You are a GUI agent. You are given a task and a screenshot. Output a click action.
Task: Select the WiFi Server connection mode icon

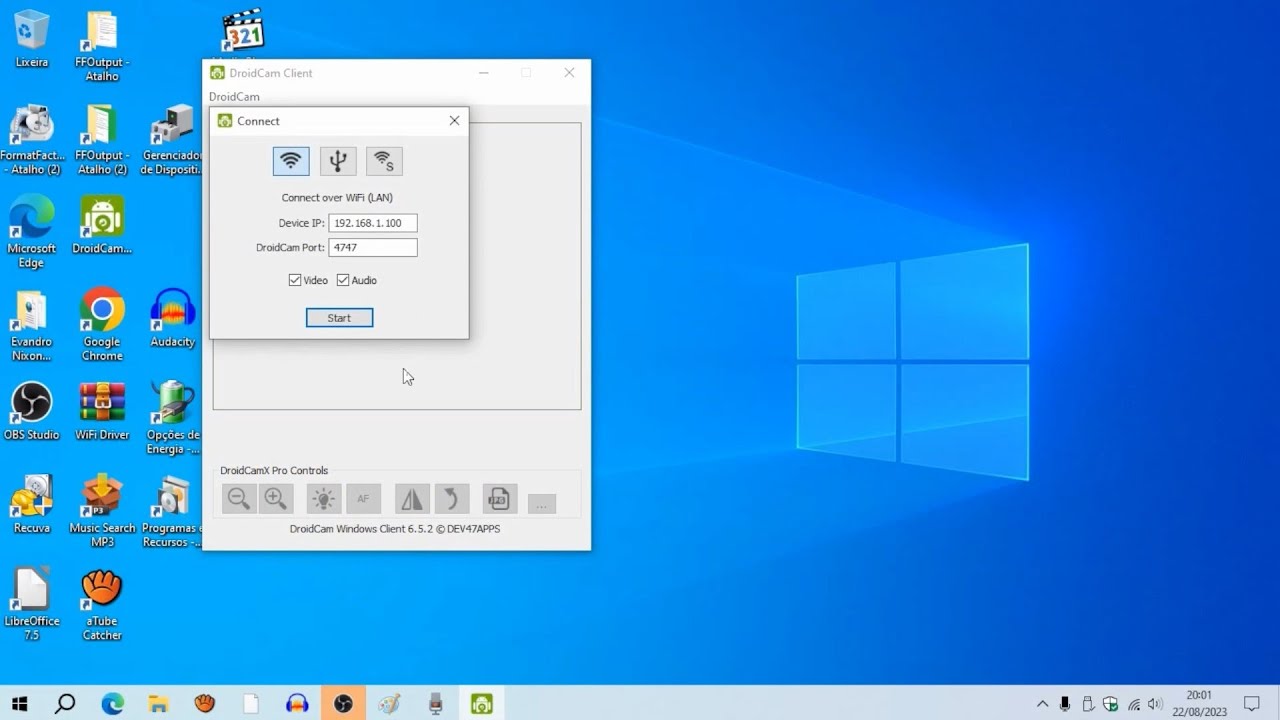pos(384,161)
